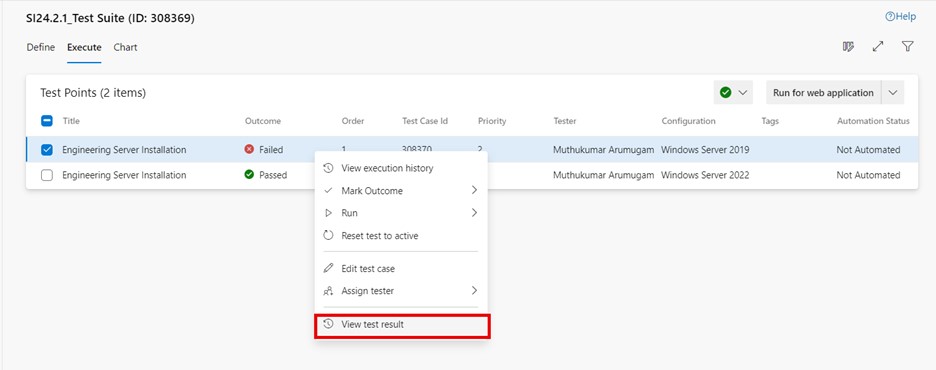Sort by the Configuration column header
This screenshot has width=936, height=370.
click(688, 121)
